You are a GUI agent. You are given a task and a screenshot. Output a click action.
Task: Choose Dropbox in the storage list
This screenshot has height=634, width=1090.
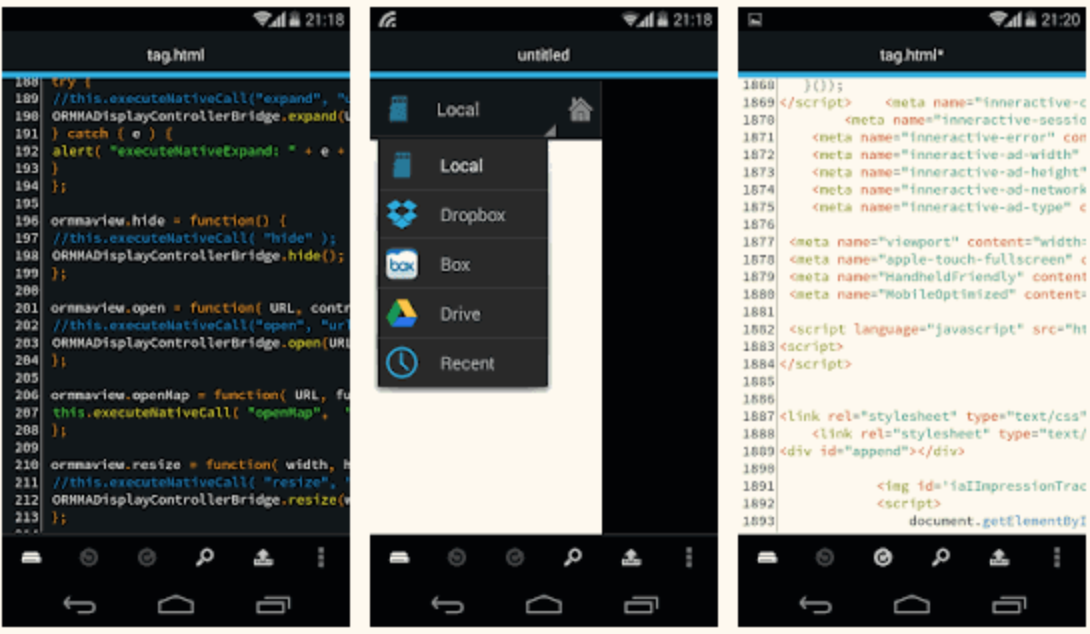pyautogui.click(x=463, y=215)
